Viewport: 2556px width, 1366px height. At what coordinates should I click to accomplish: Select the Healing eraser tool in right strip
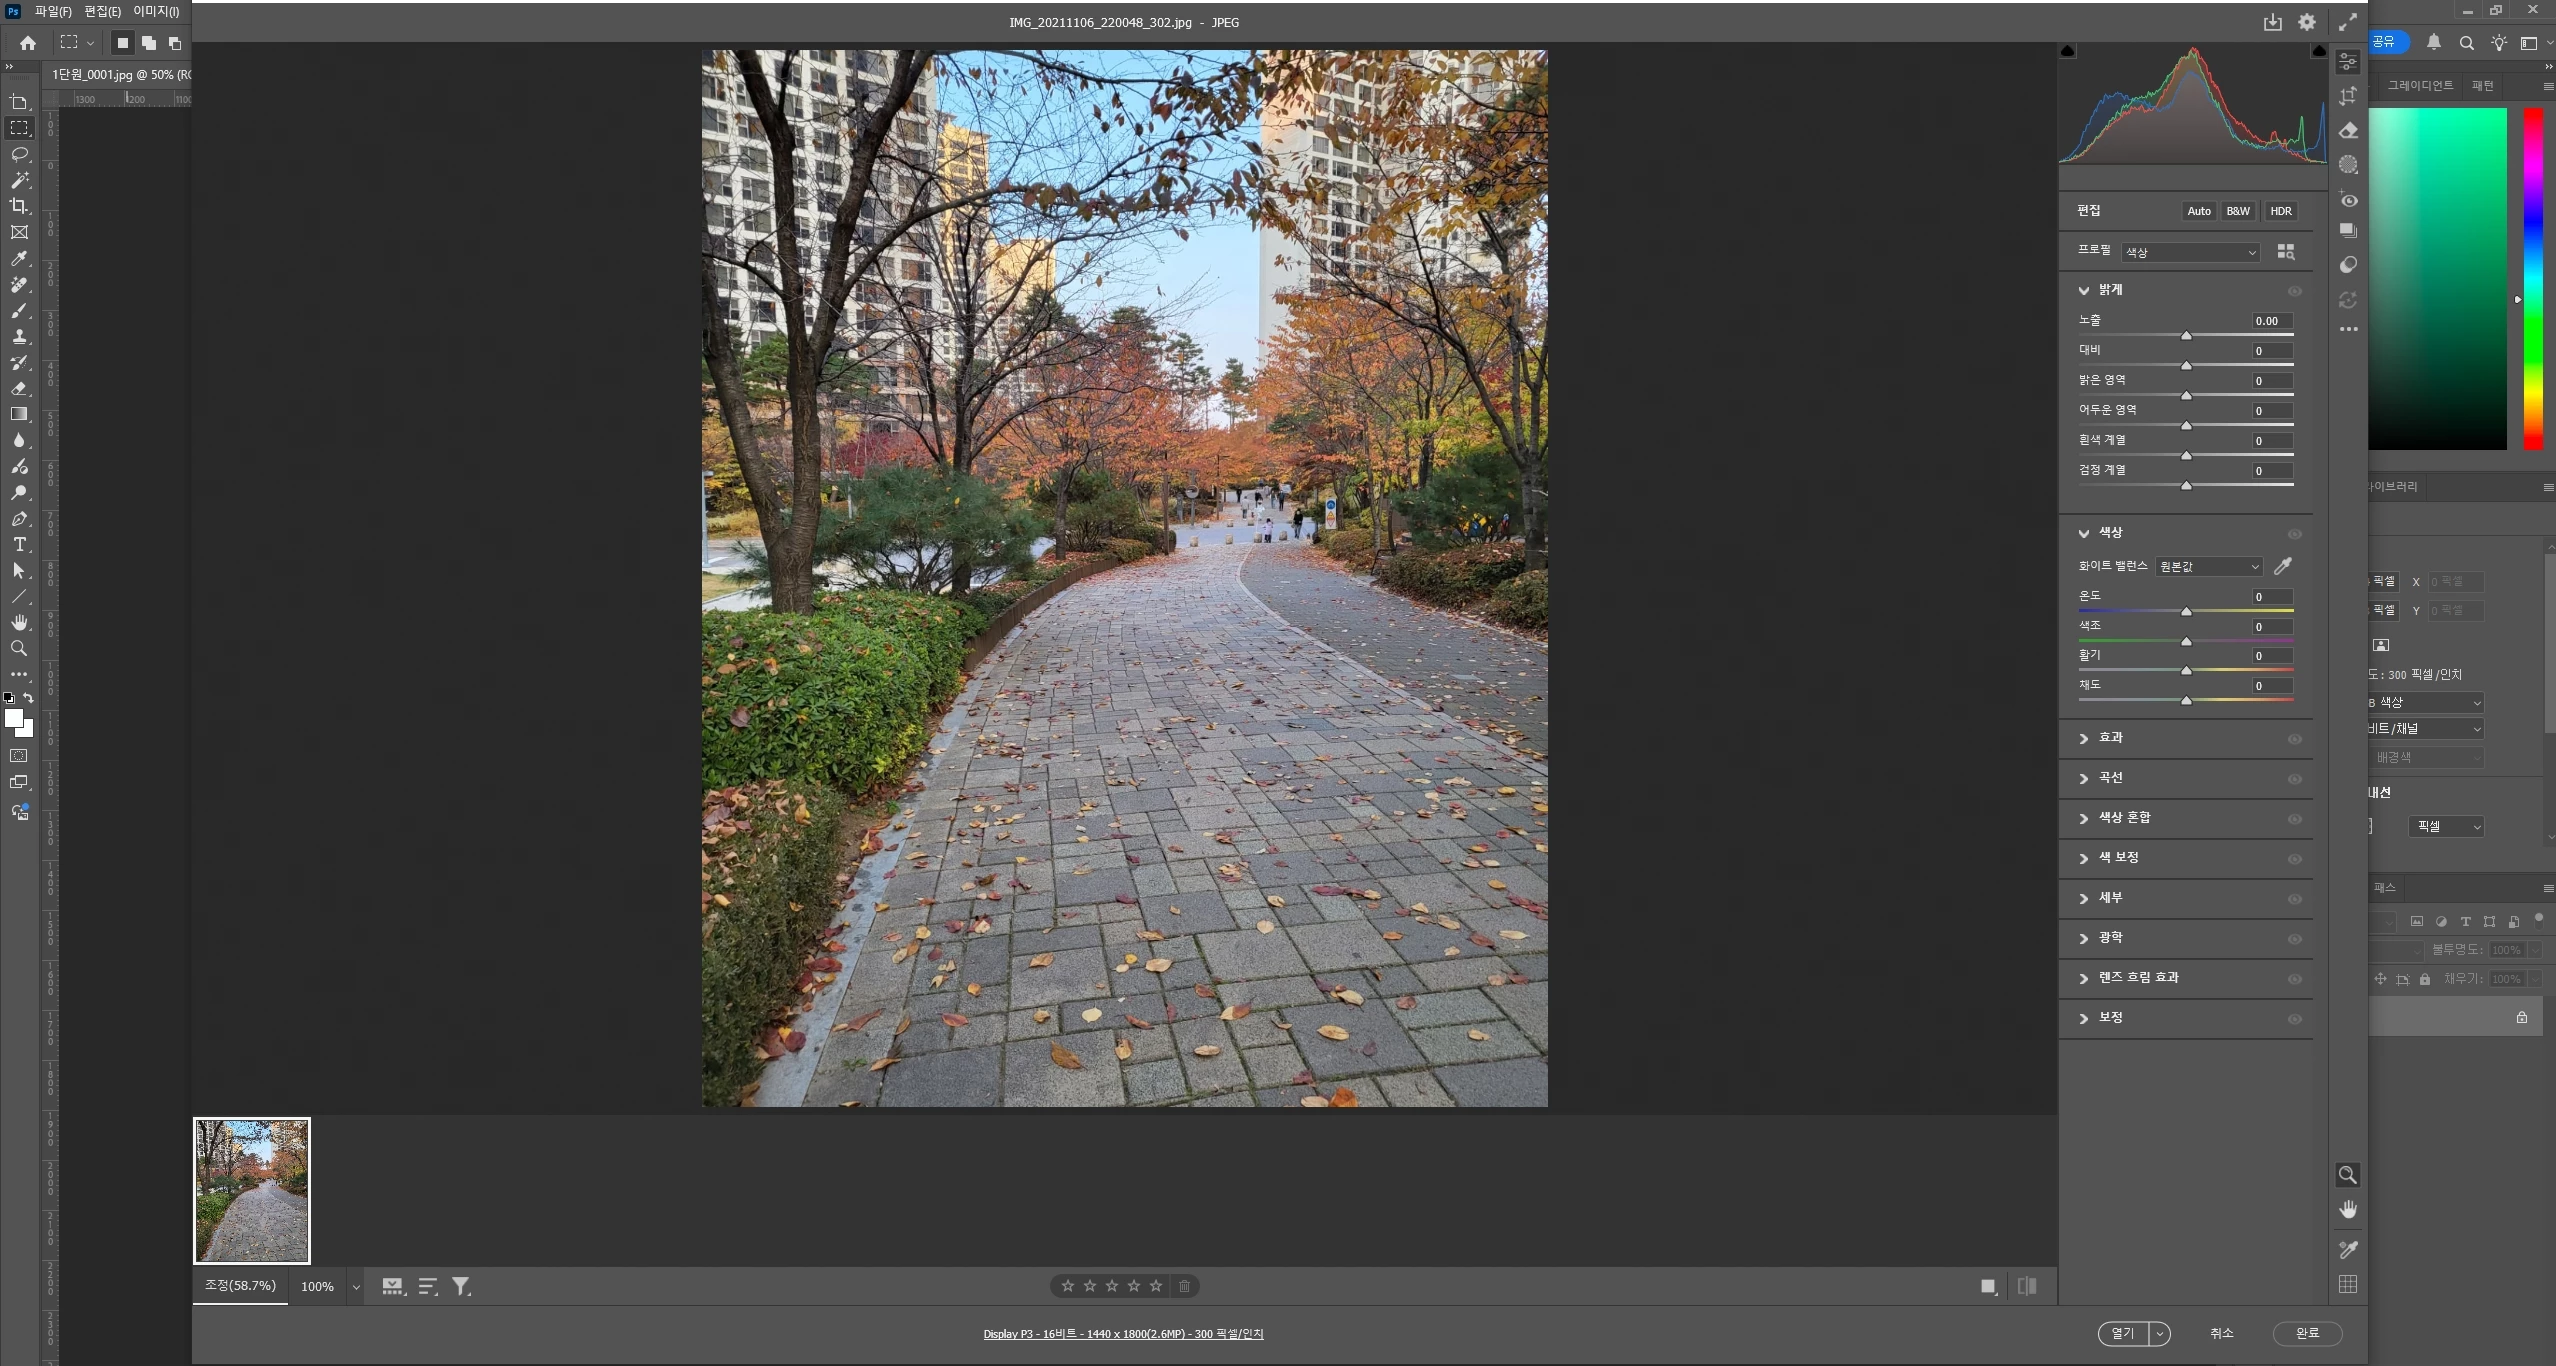click(2348, 131)
